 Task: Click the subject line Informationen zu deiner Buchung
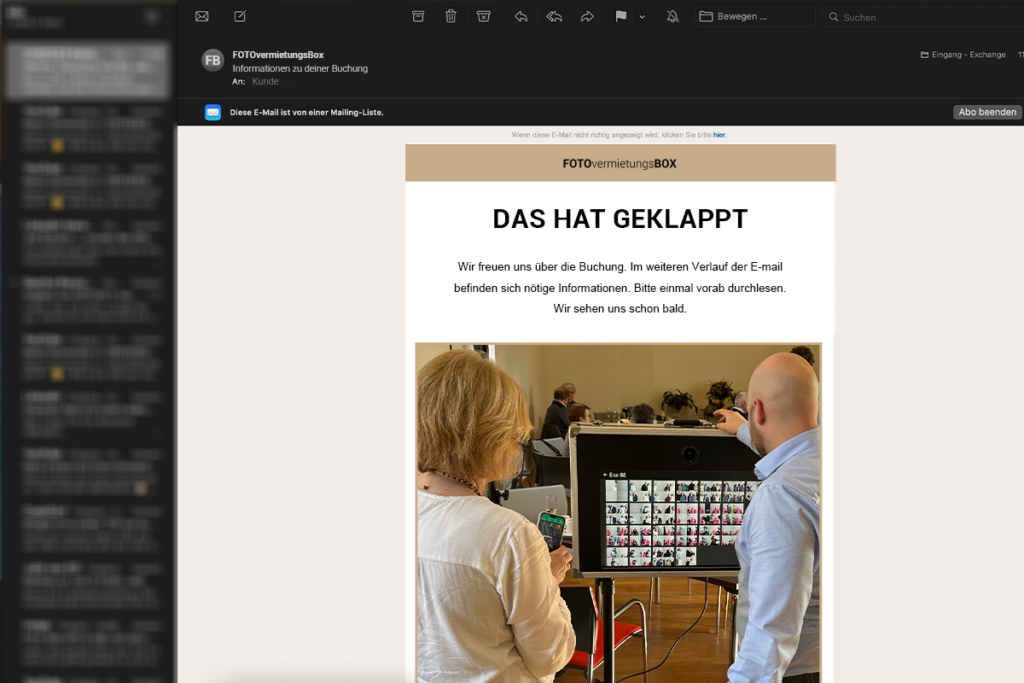tap(300, 69)
